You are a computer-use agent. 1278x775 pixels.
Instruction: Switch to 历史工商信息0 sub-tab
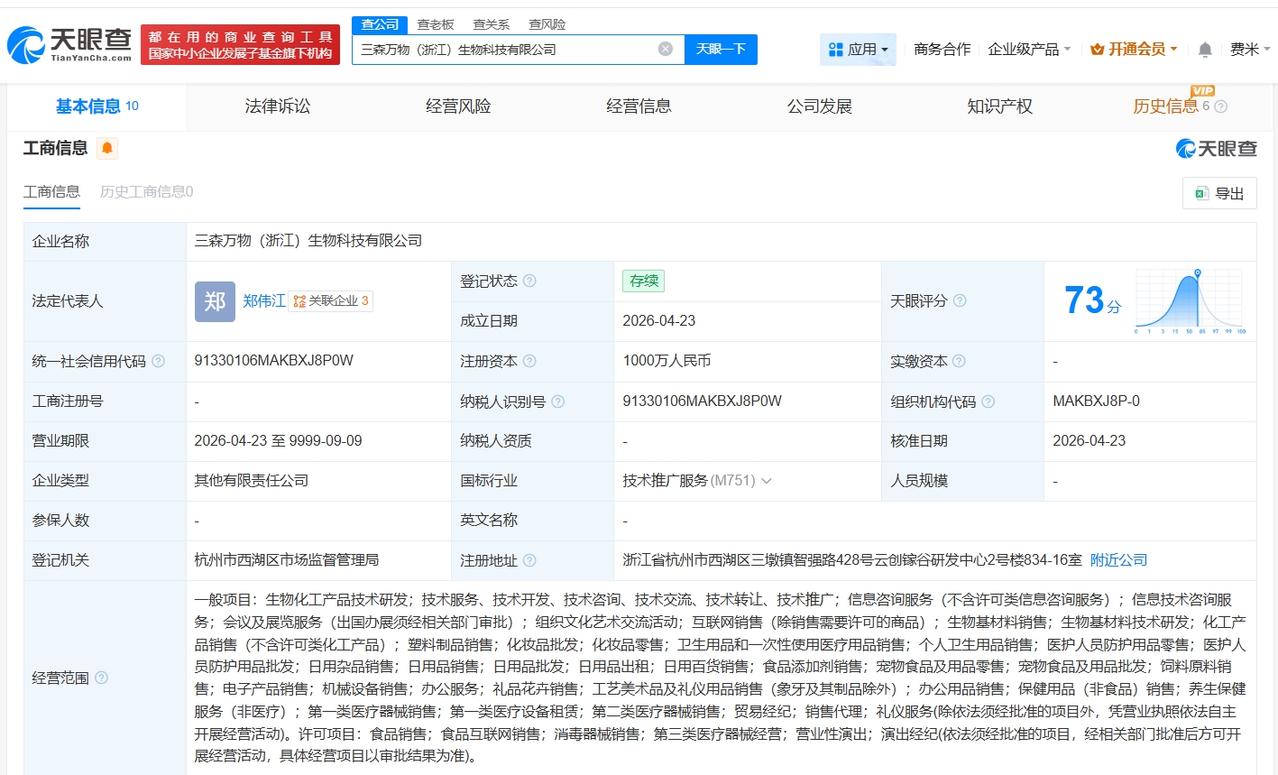[x=146, y=192]
